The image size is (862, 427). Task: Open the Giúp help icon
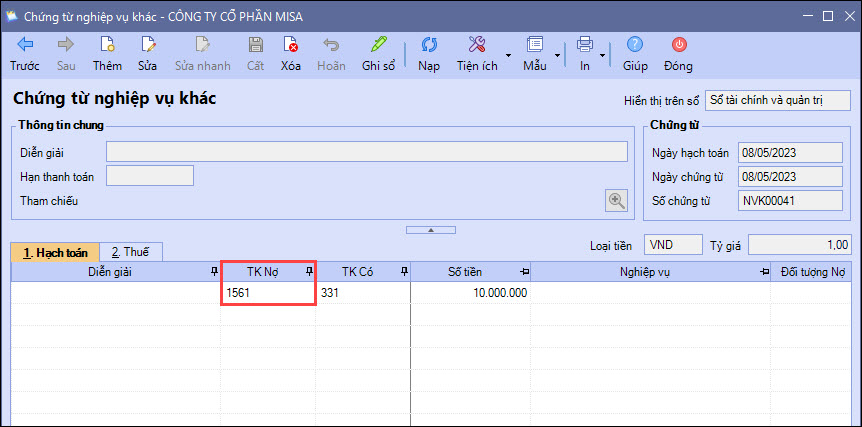click(635, 45)
